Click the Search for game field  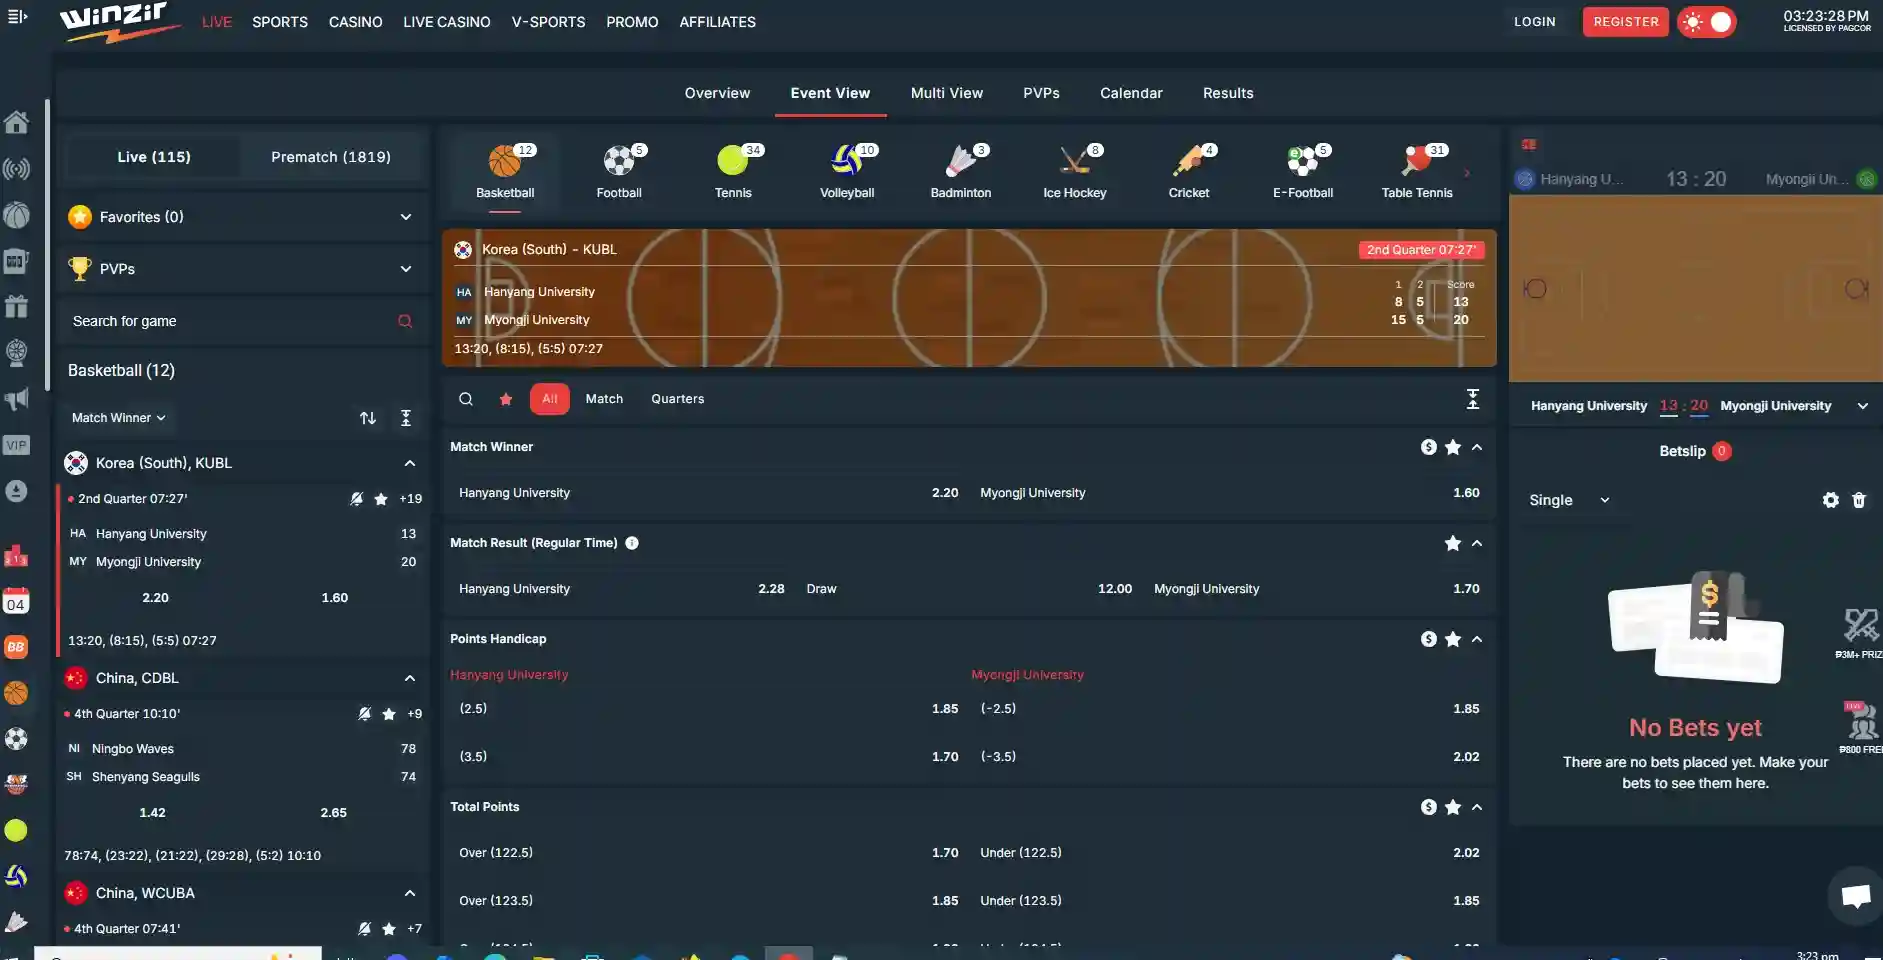coord(230,321)
